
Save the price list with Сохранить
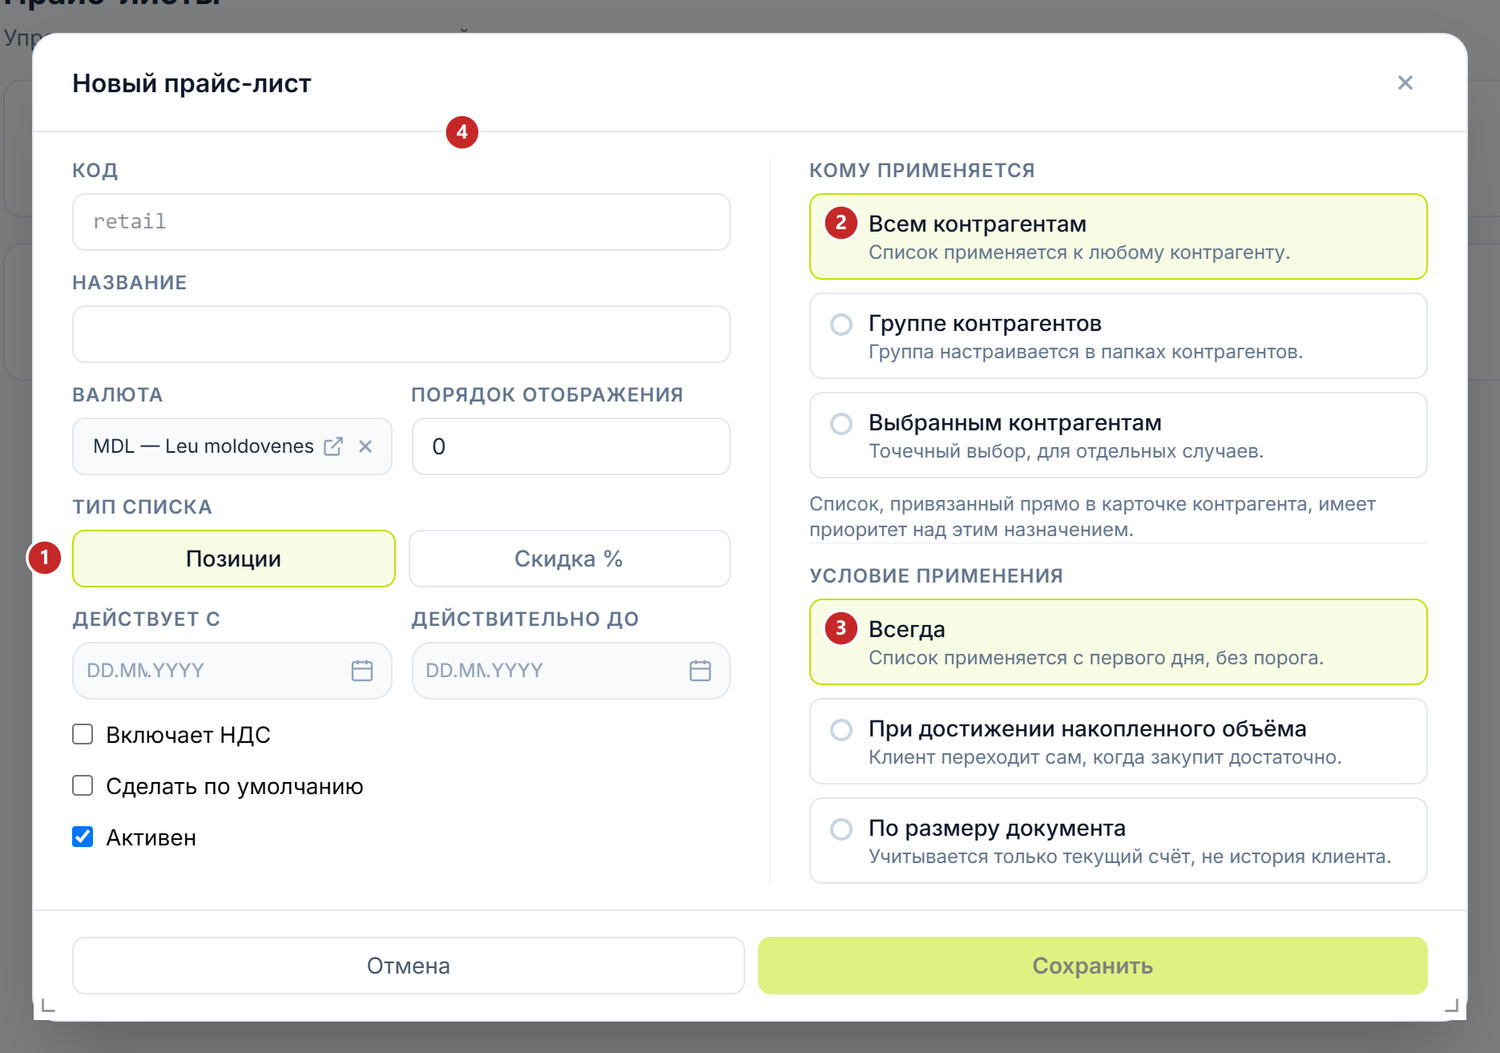point(1092,966)
